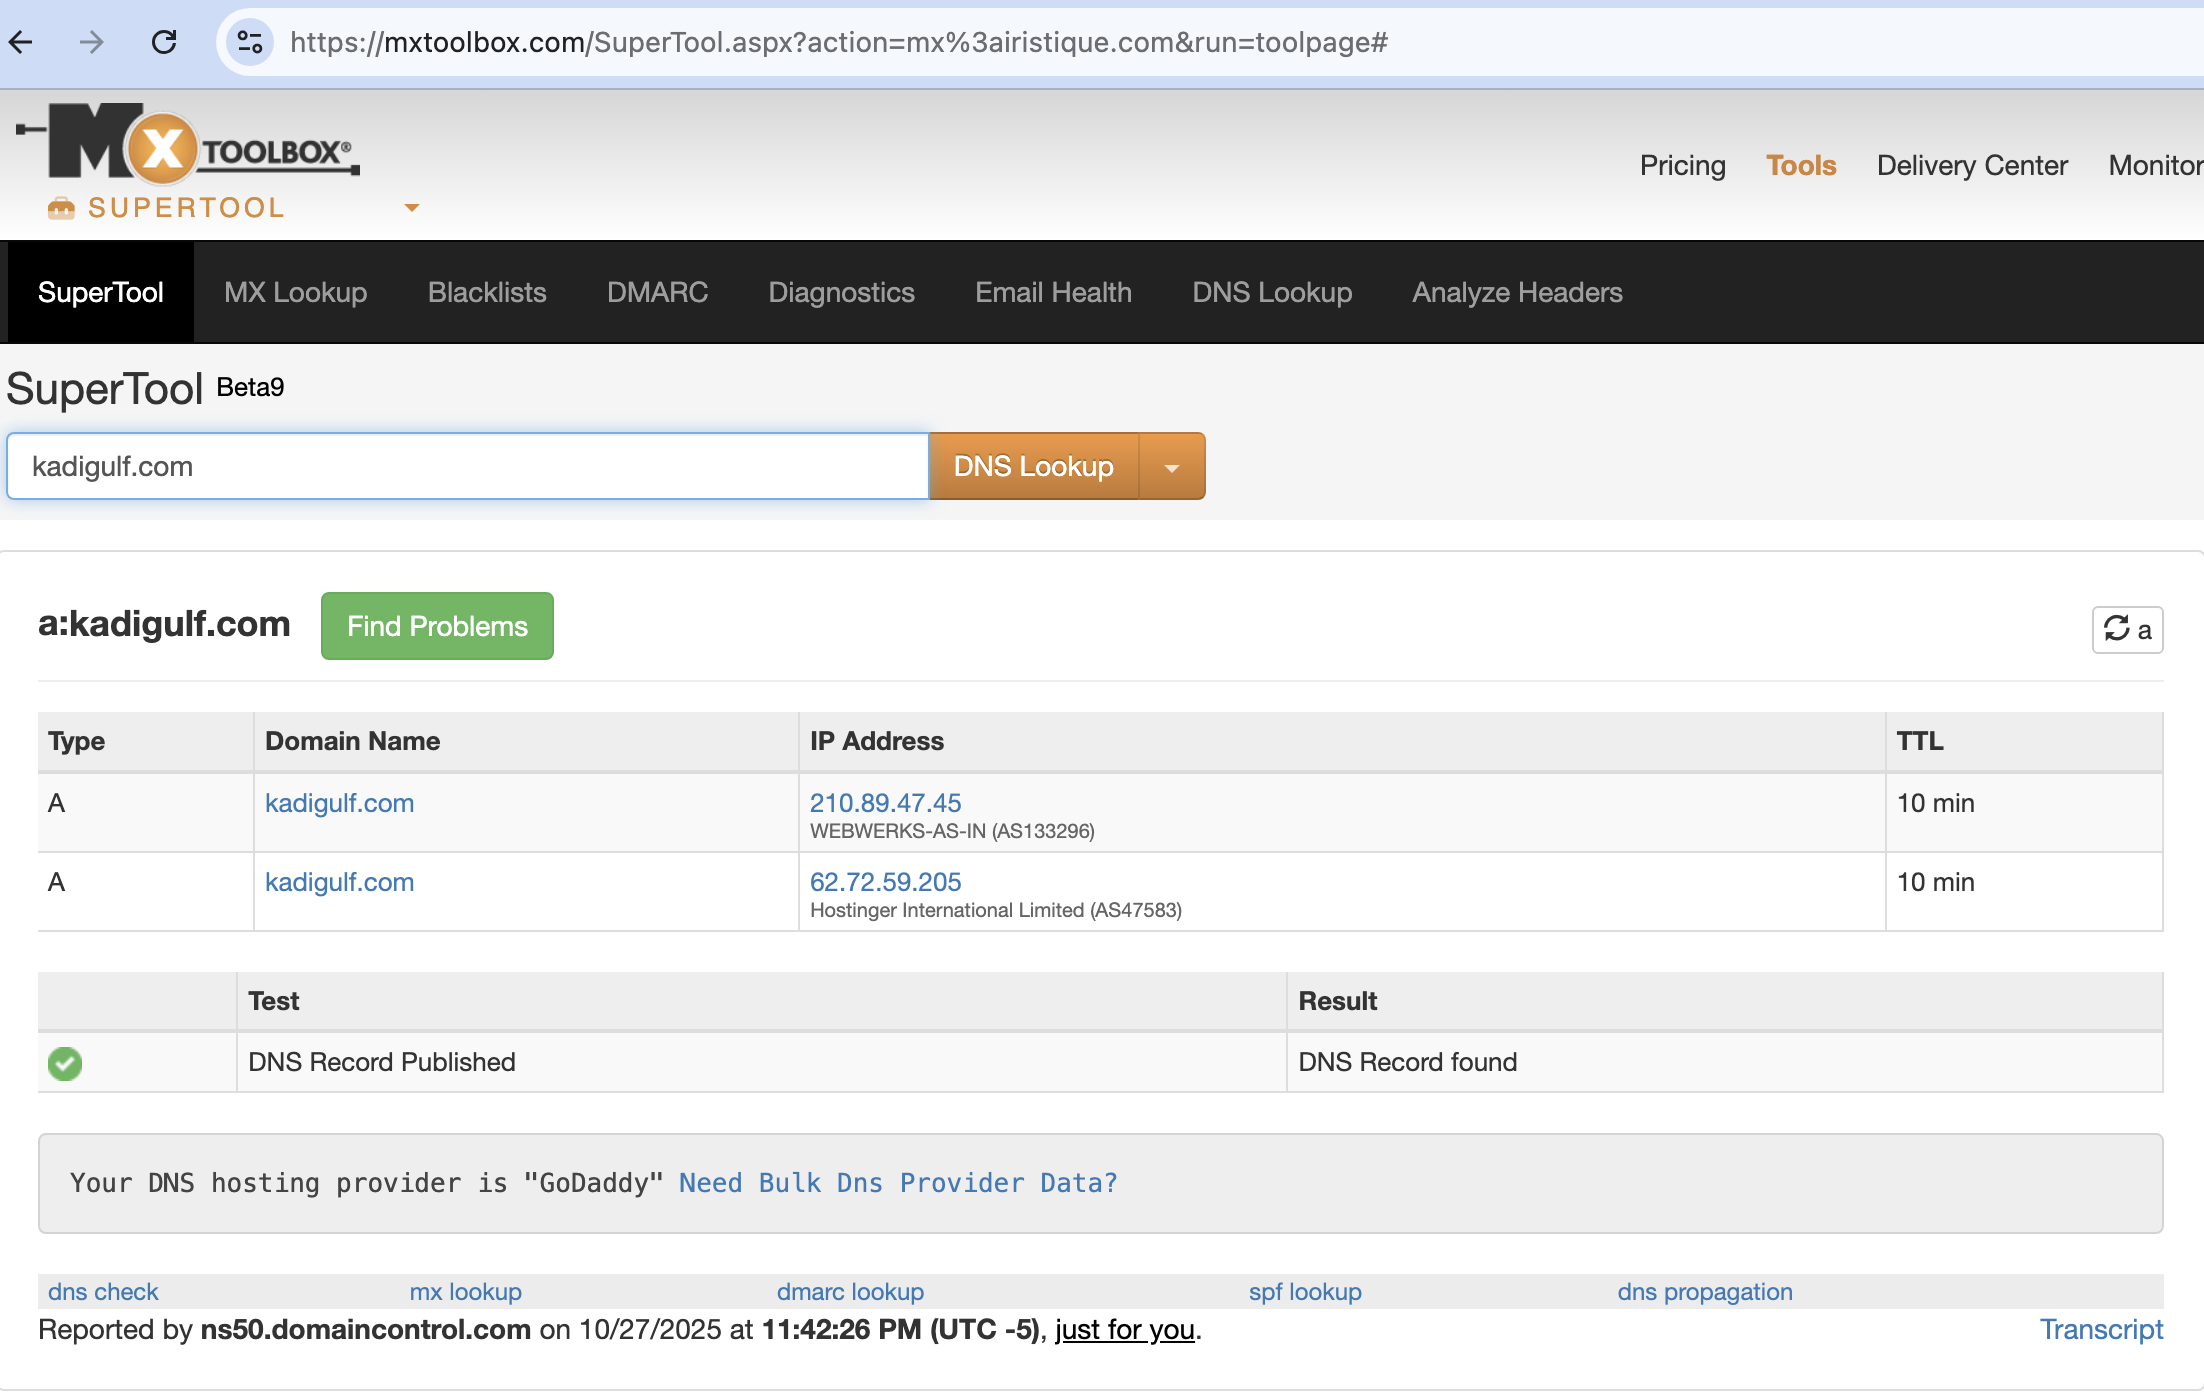
Task: Open the Blacklists tab
Action: [487, 293]
